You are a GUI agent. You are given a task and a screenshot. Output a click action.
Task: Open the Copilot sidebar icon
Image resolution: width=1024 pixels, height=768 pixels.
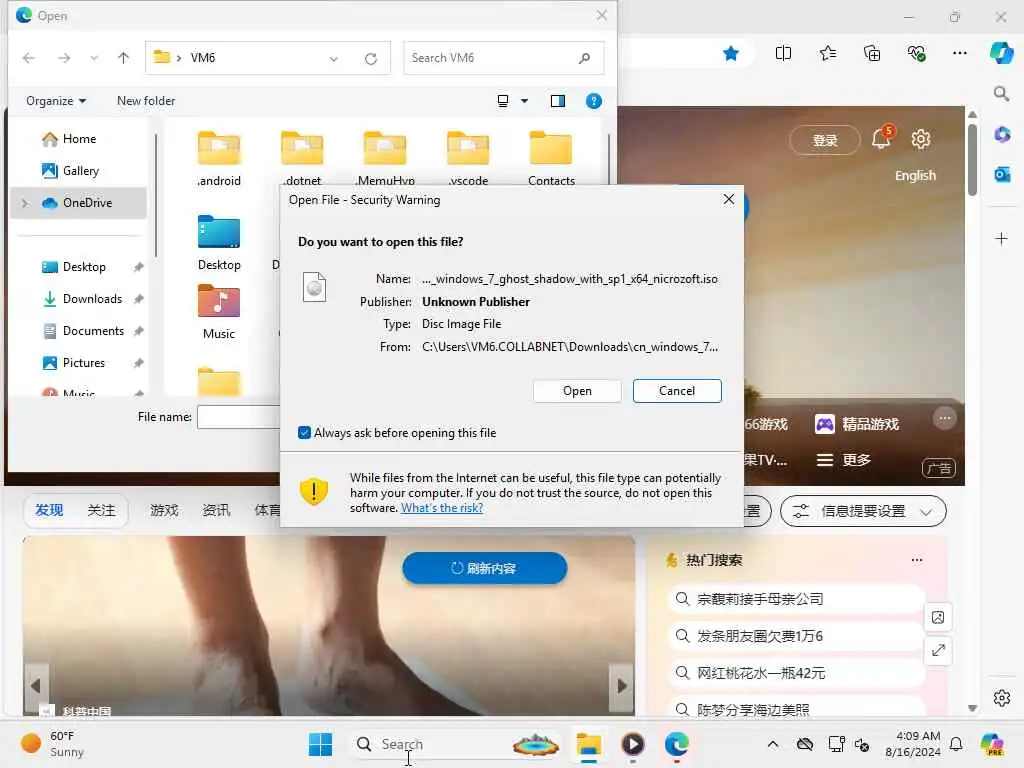pos(1001,53)
